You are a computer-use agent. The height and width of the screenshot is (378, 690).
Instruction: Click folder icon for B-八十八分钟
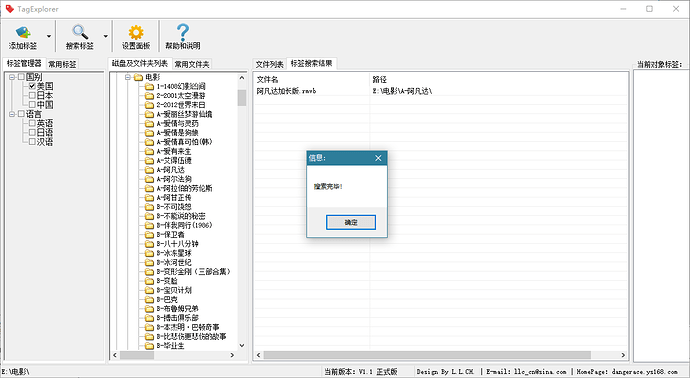(x=150, y=244)
